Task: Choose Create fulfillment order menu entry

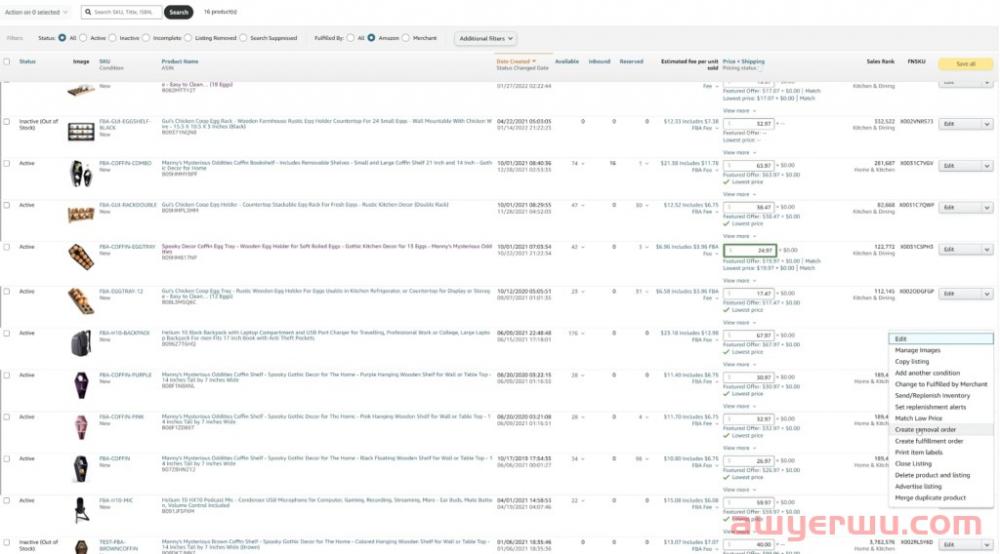Action: tap(929, 441)
